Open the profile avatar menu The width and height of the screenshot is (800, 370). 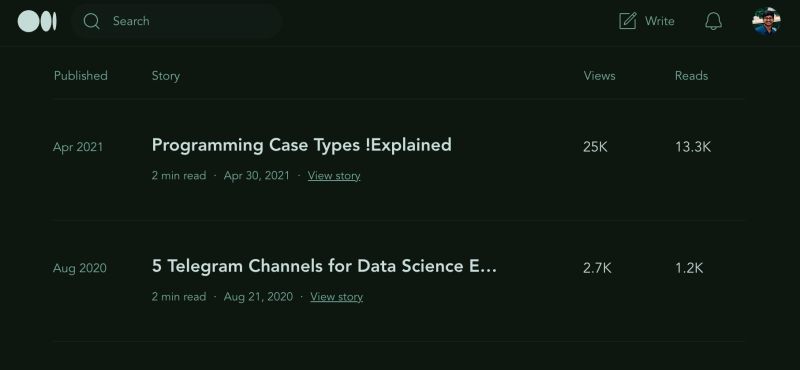tap(766, 21)
